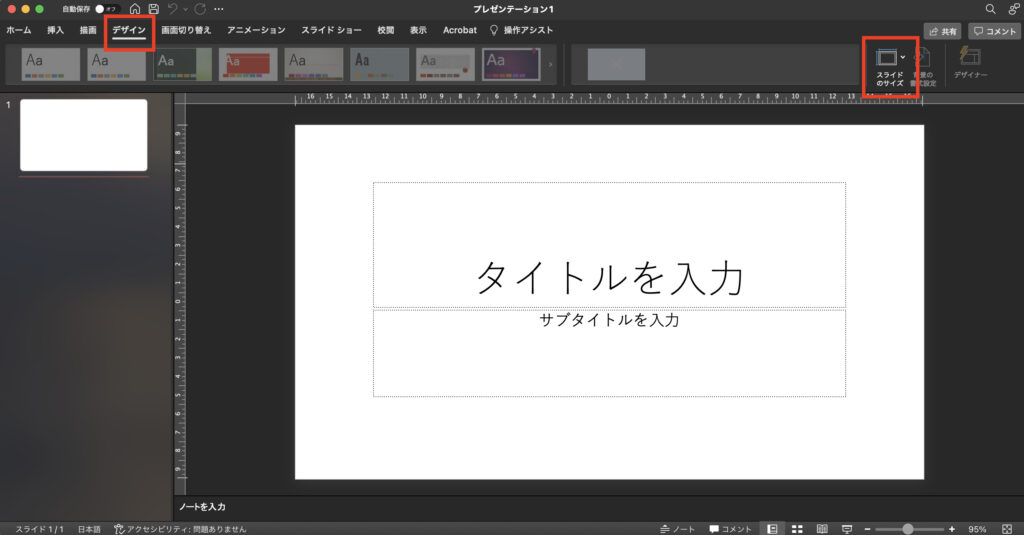Select normal view button in status bar
Viewport: 1024px width, 535px height.
click(x=773, y=528)
